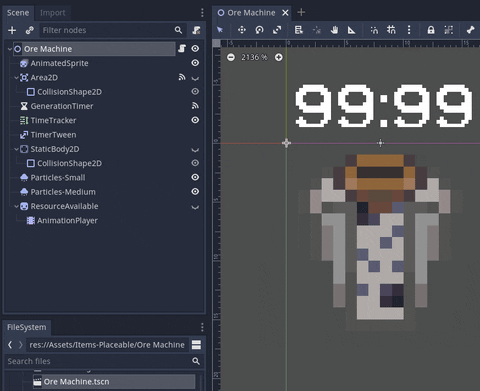Click the Filter nodes input field
The width and height of the screenshot is (480, 391).
(x=112, y=30)
